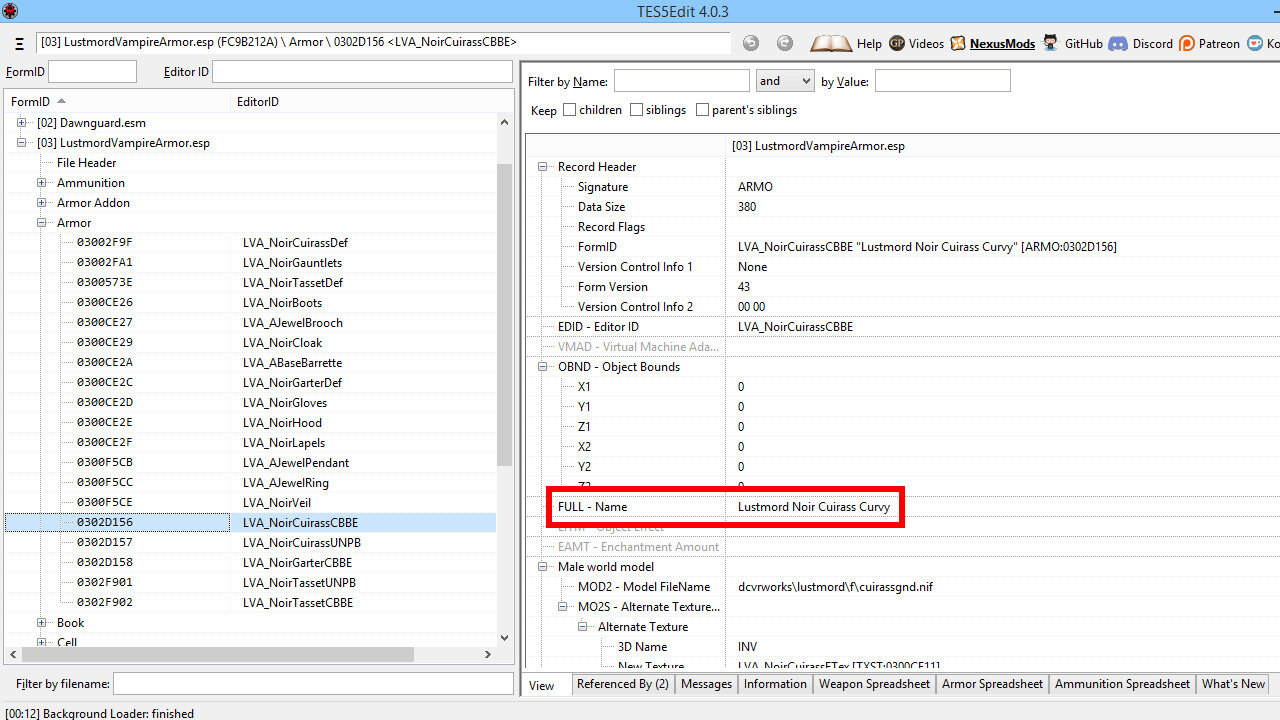The height and width of the screenshot is (720, 1280).
Task: Open Help via the book icon
Action: 830,43
